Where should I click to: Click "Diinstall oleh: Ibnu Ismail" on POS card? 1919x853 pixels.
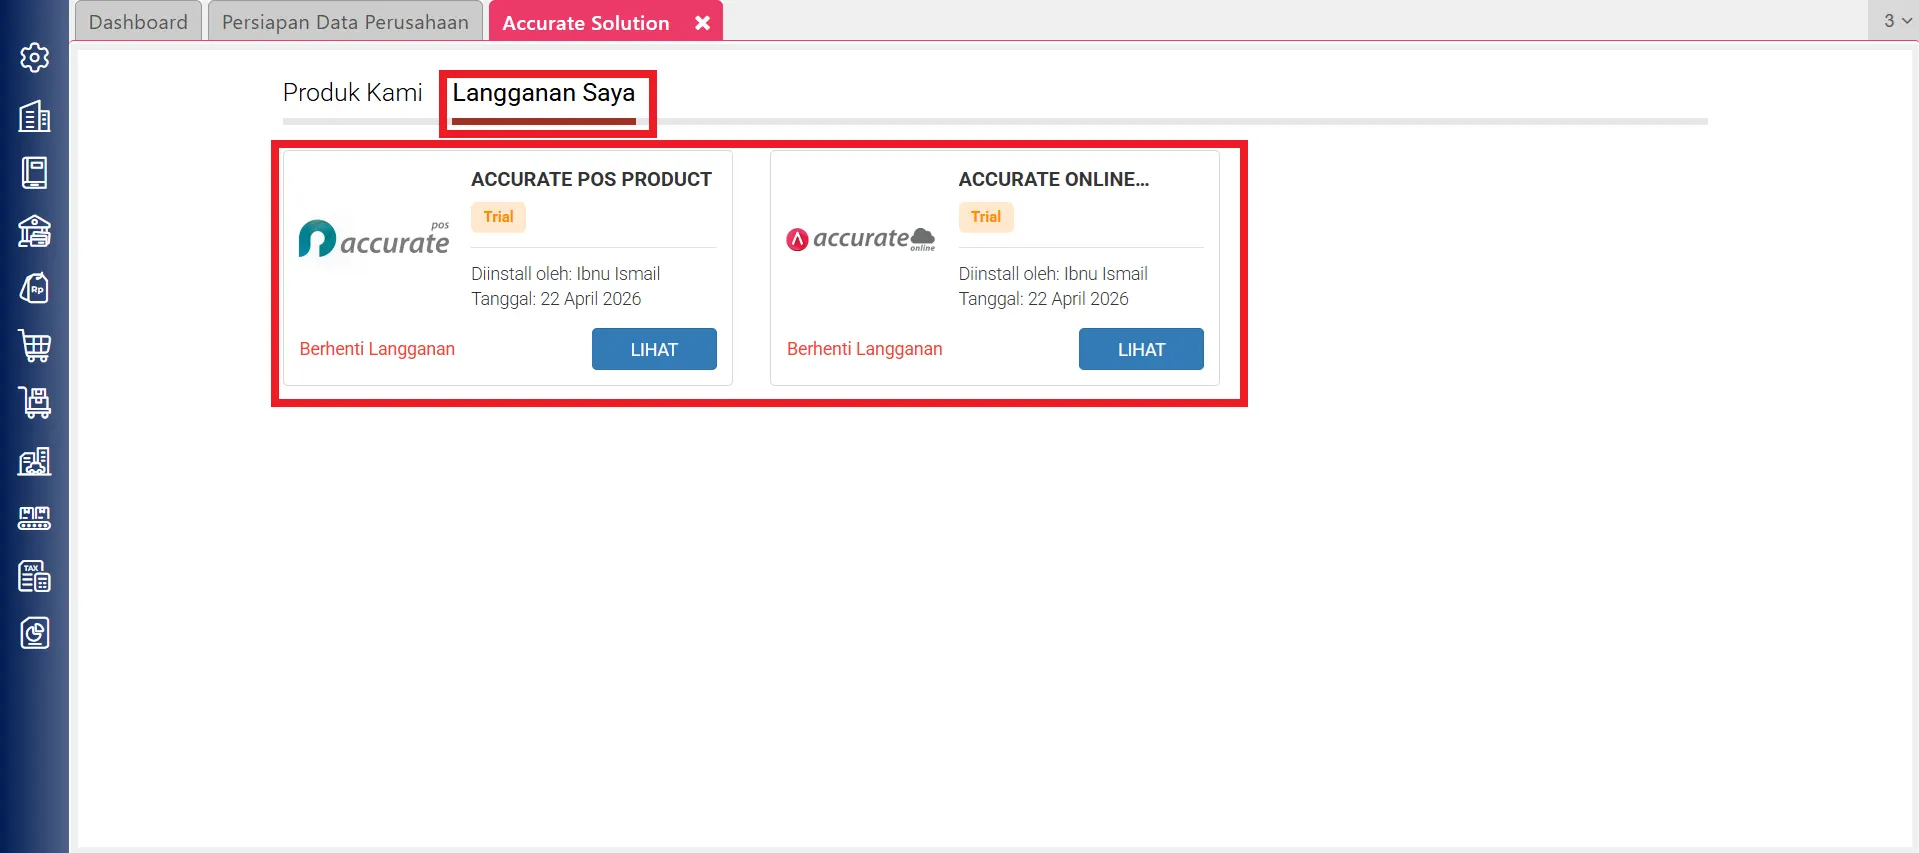click(566, 274)
